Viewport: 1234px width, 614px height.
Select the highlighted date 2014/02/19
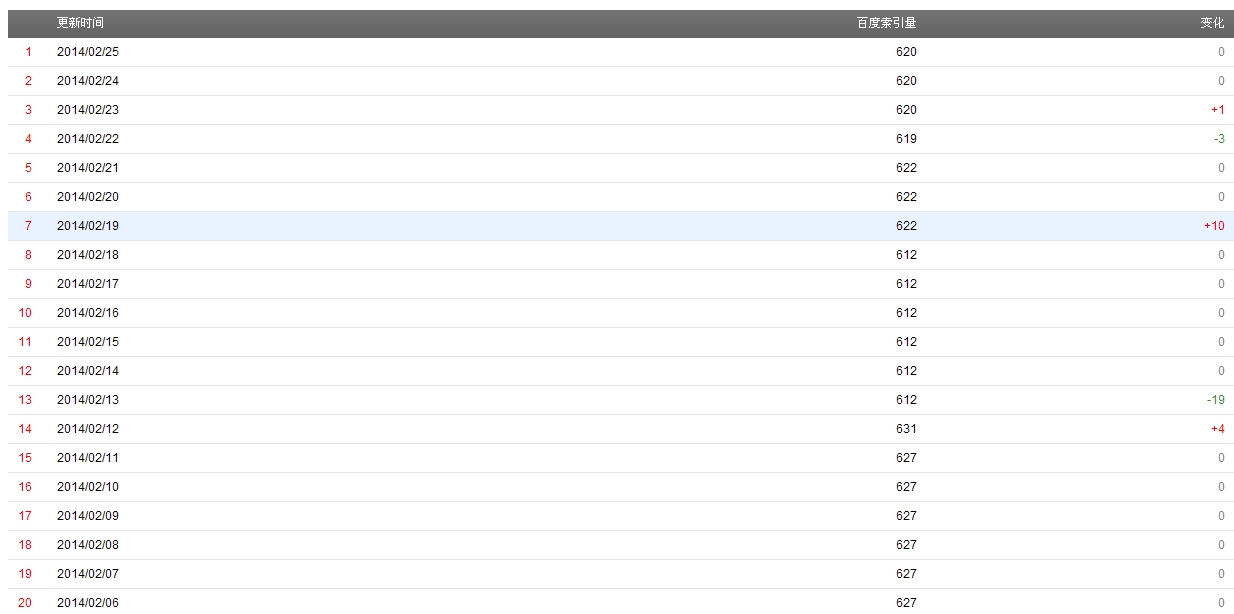pyautogui.click(x=88, y=226)
